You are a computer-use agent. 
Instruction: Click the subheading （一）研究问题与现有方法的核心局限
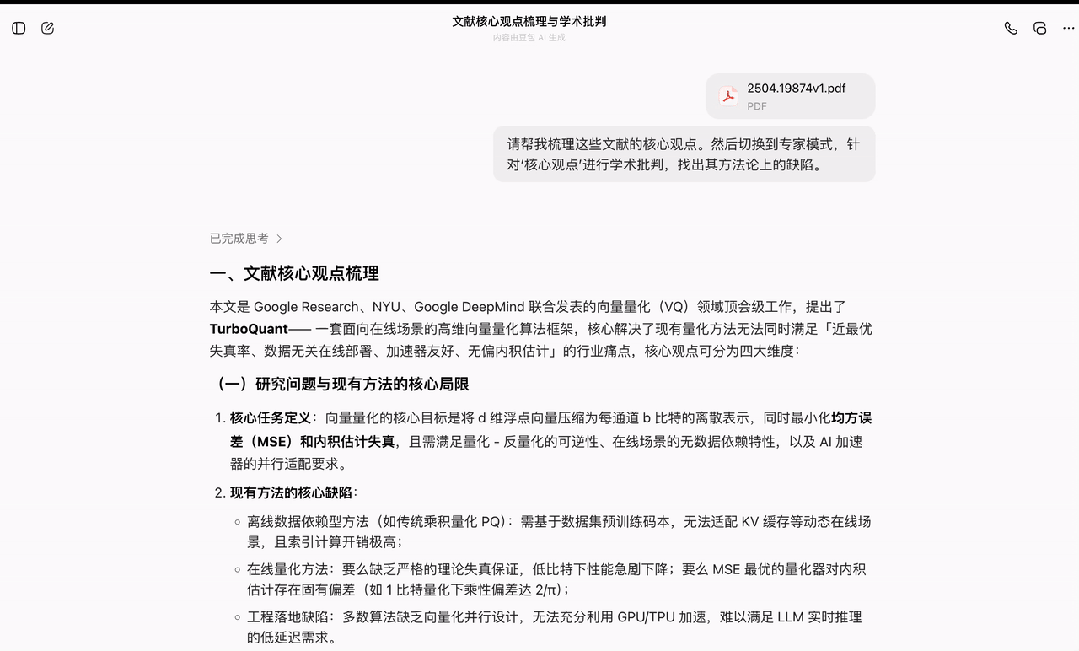pos(343,384)
